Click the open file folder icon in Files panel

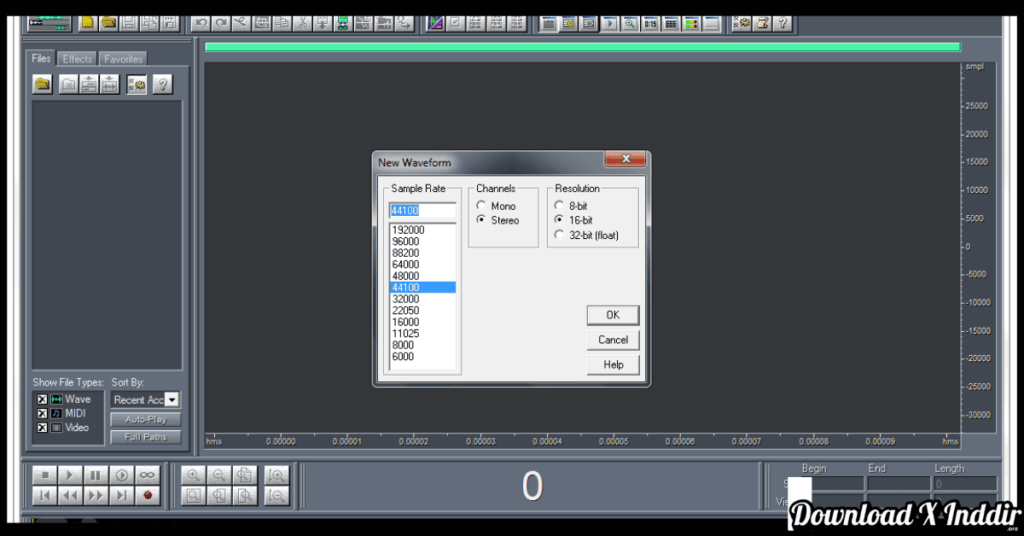43,85
